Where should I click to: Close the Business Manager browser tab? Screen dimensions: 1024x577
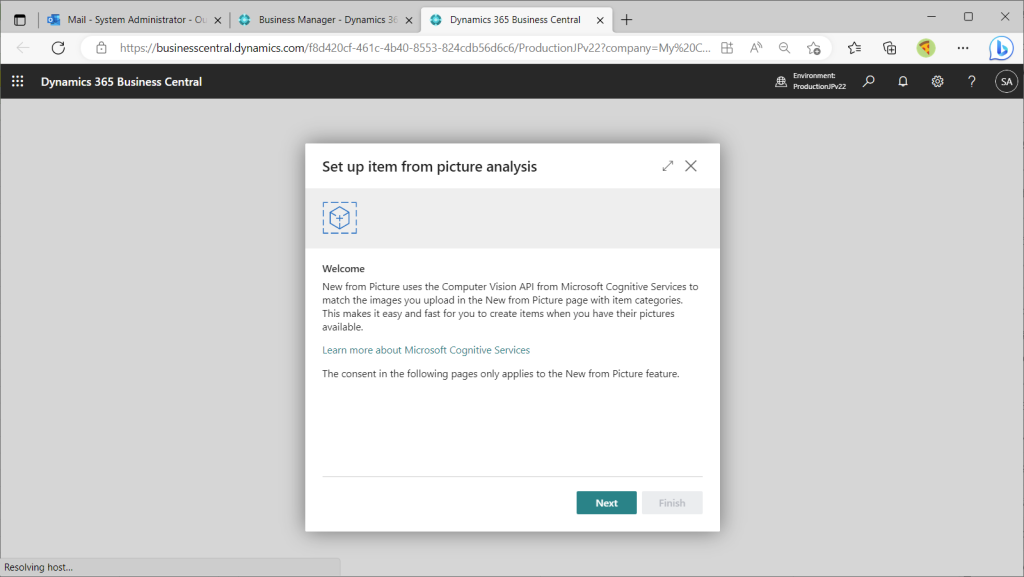pos(409,20)
